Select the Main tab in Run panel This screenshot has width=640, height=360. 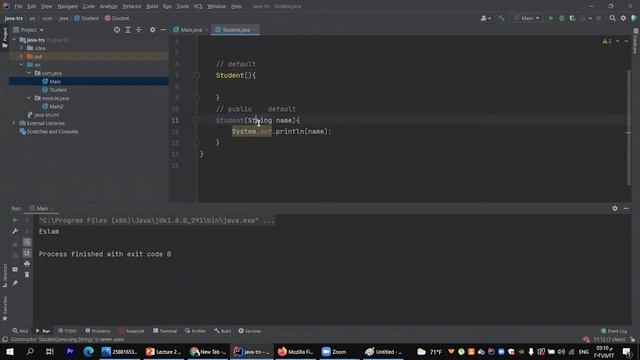42,208
